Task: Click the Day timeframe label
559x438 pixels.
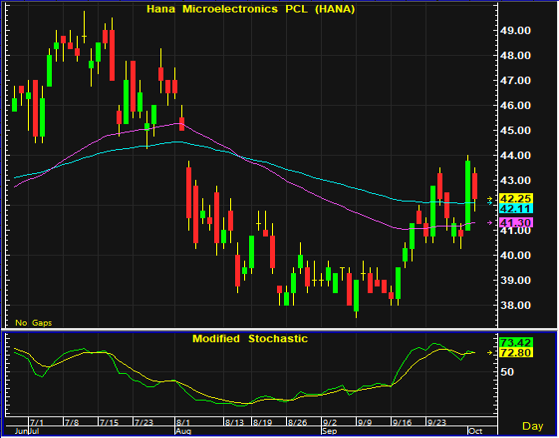Action: (533, 426)
